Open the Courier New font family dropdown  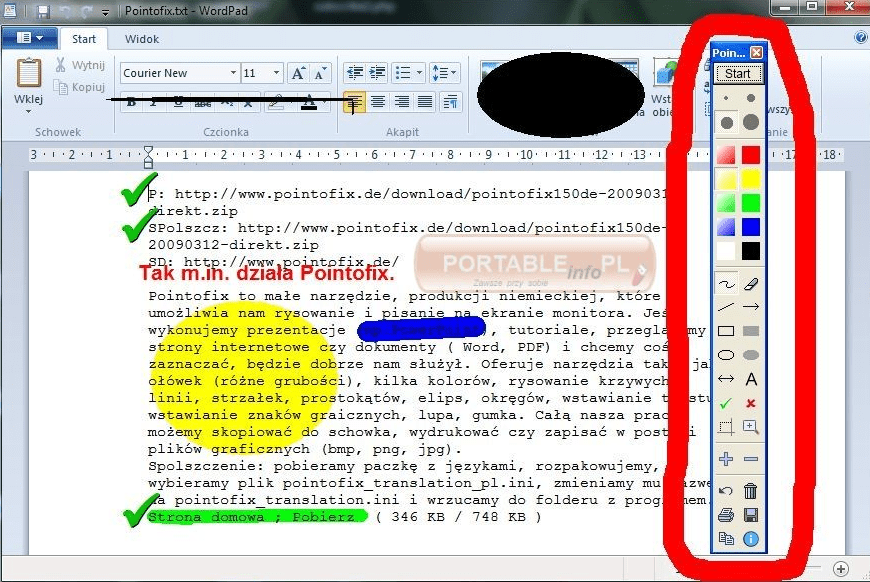pos(234,73)
